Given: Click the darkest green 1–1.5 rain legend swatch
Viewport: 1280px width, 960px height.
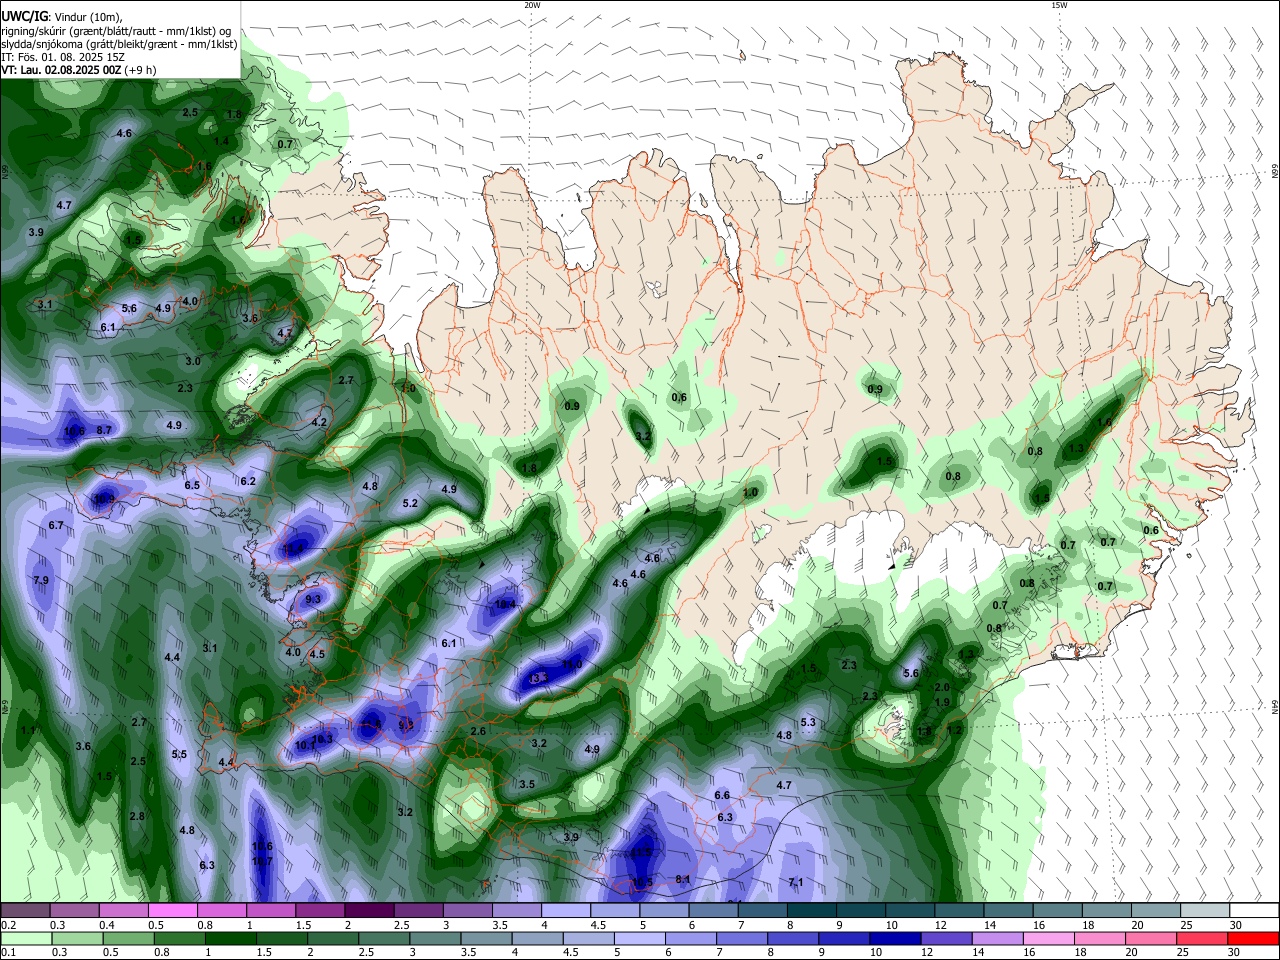Looking at the screenshot, I should click(x=231, y=939).
